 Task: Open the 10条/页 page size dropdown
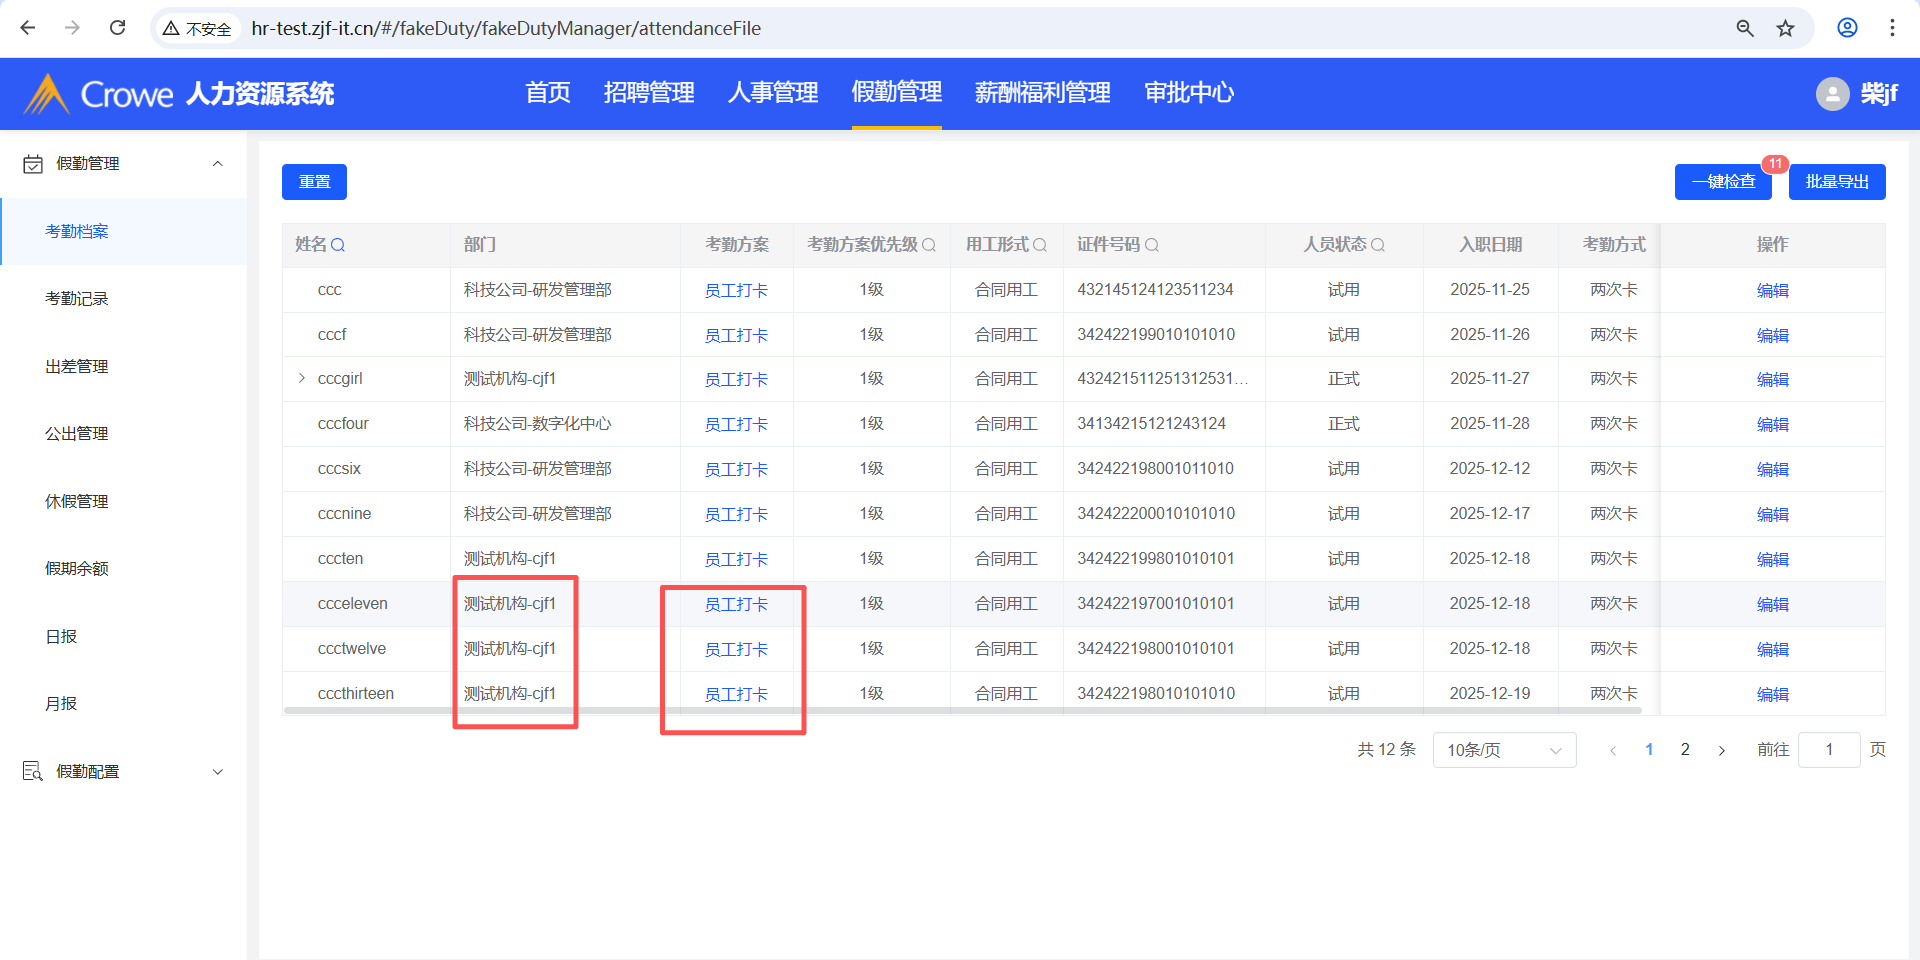tap(1504, 750)
